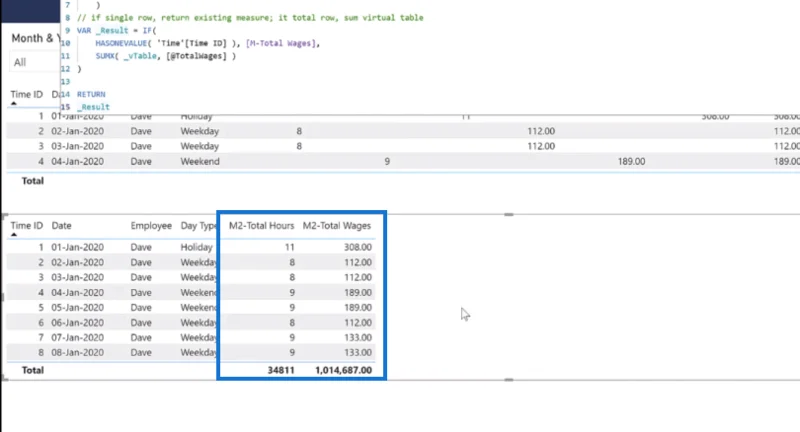Click the 02-Jan-2020 cell in upper table
Screen dimensions: 800x432
(78, 131)
